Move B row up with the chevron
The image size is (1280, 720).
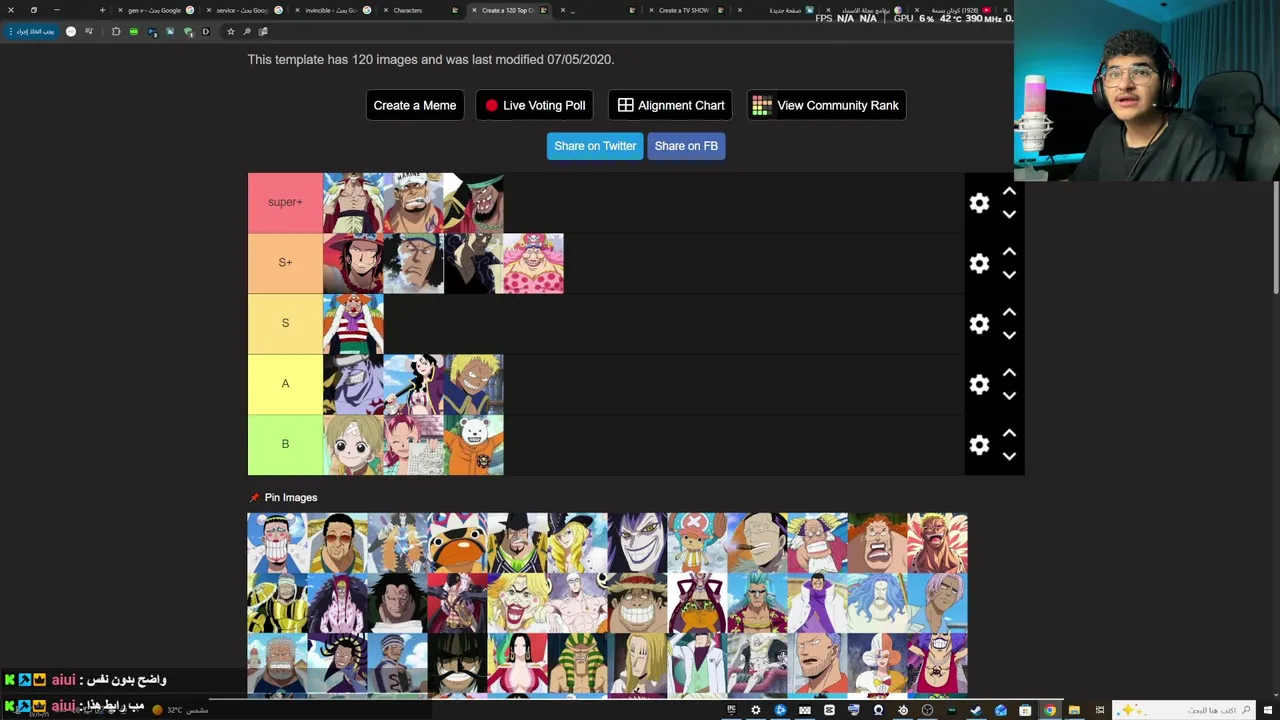click(1009, 433)
